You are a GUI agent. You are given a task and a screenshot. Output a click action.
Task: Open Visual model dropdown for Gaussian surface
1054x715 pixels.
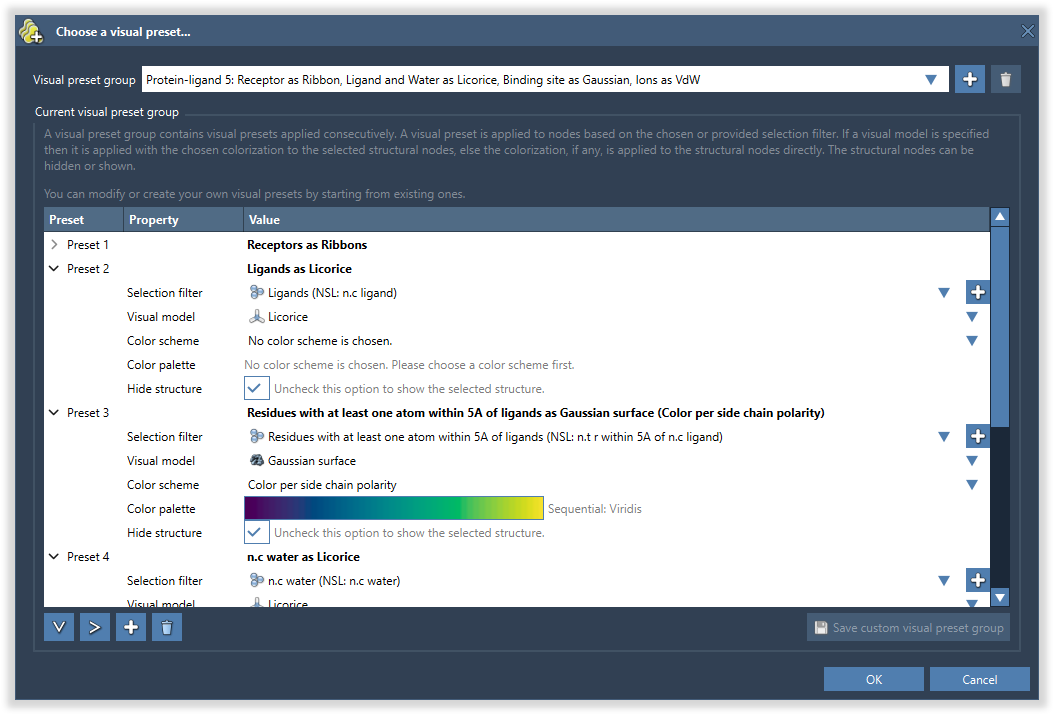click(971, 461)
